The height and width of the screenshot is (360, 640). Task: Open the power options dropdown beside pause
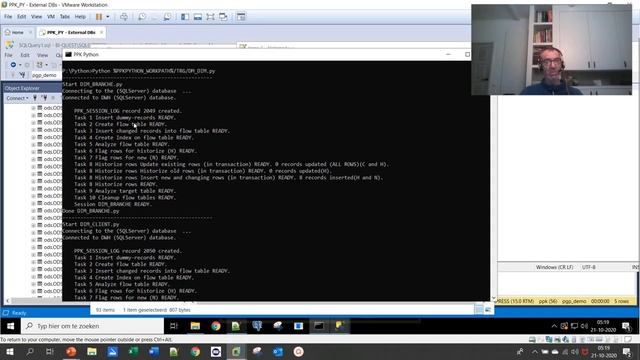(108, 17)
